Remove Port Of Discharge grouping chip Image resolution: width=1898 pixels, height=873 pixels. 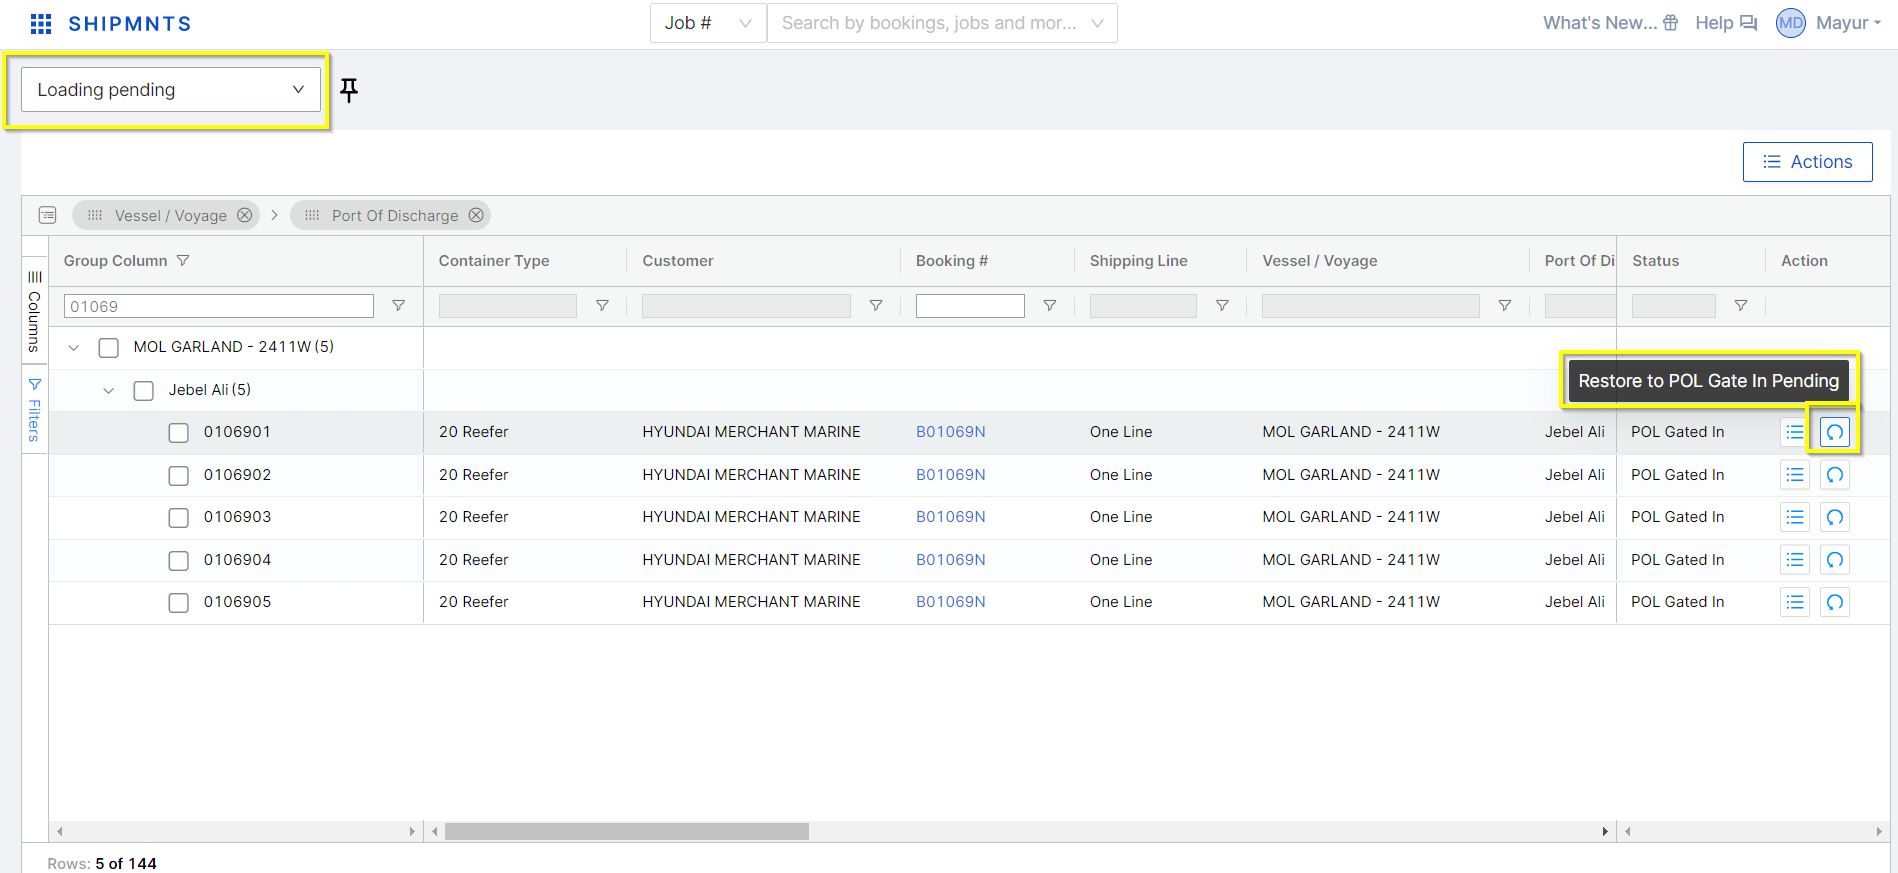[476, 215]
